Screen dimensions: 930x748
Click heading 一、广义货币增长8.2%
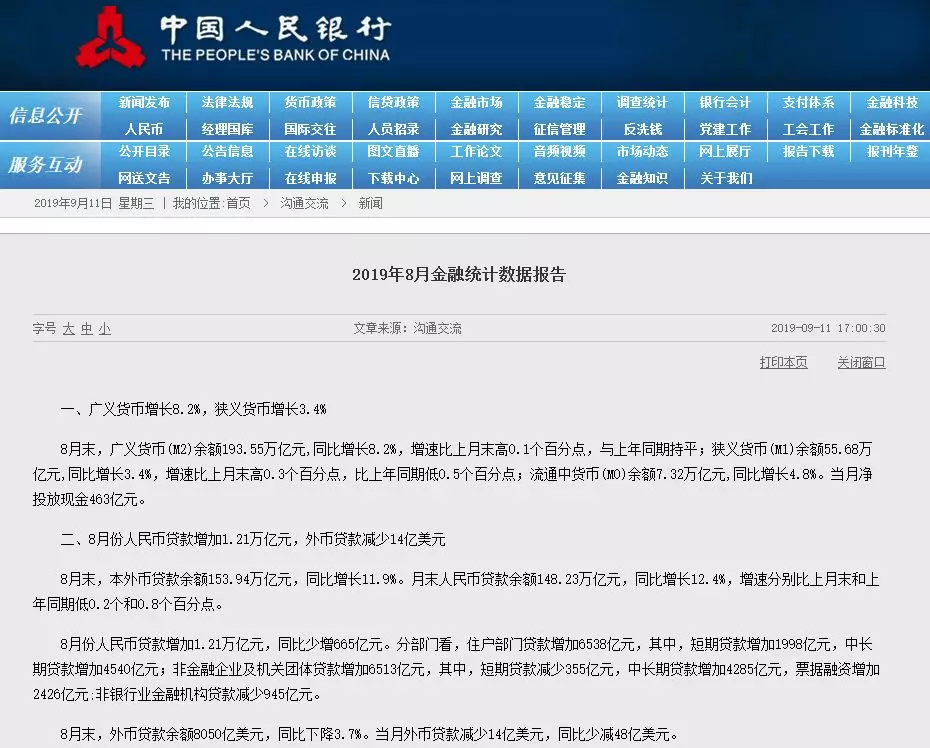(193, 409)
